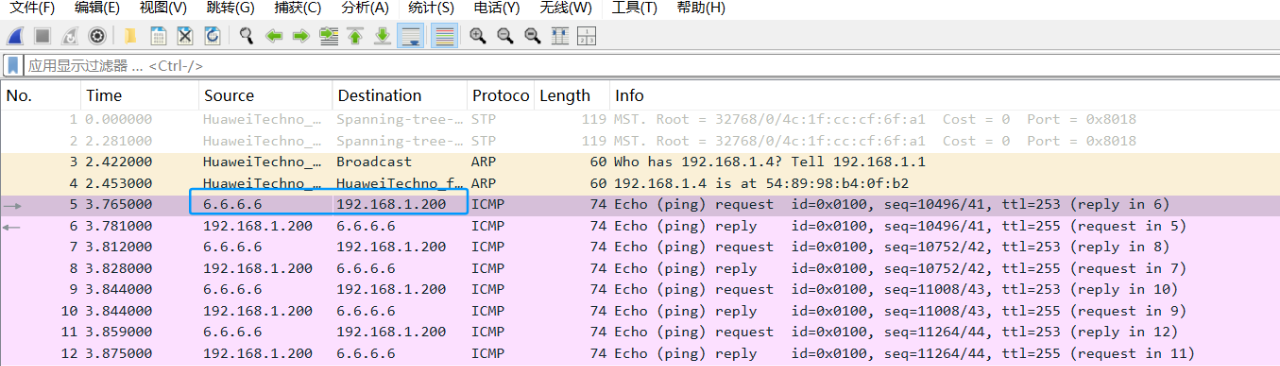This screenshot has width=1280, height=366.
Task: Zoom in the packet list text
Action: point(477,36)
